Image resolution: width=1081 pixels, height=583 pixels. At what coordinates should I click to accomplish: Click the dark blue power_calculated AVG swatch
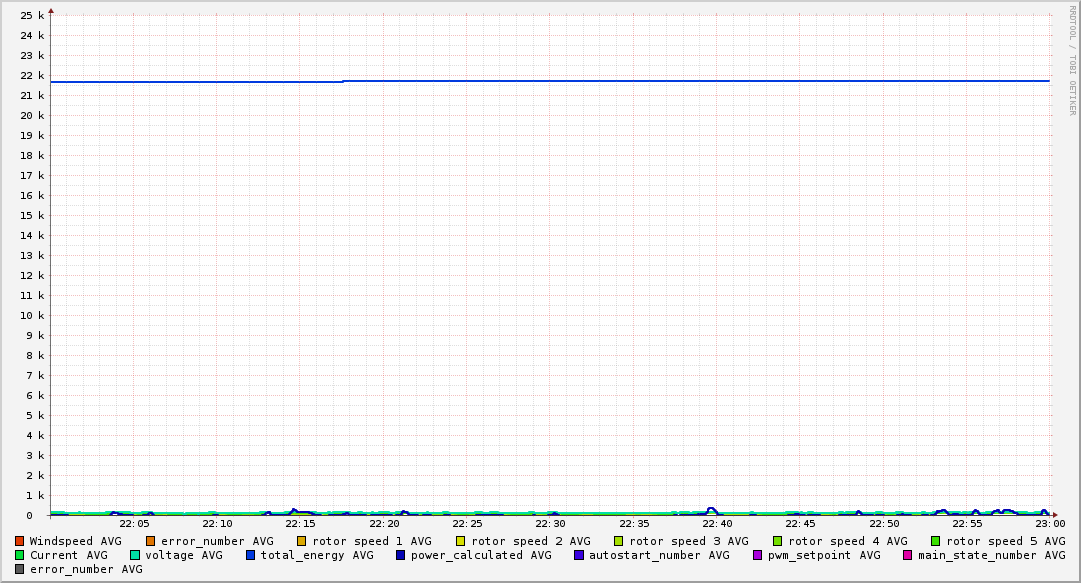point(401,555)
